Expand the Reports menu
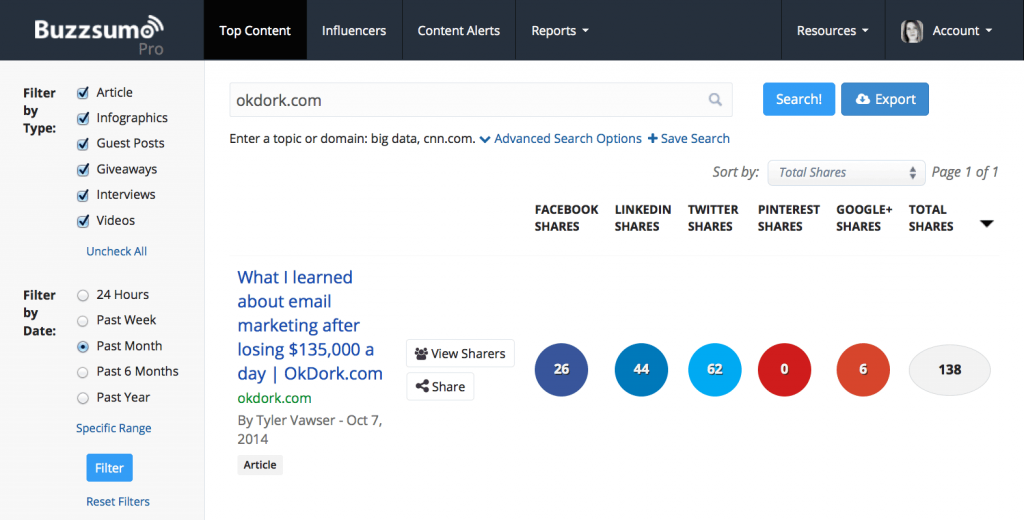Viewport: 1024px width, 520px height. pyautogui.click(x=560, y=31)
